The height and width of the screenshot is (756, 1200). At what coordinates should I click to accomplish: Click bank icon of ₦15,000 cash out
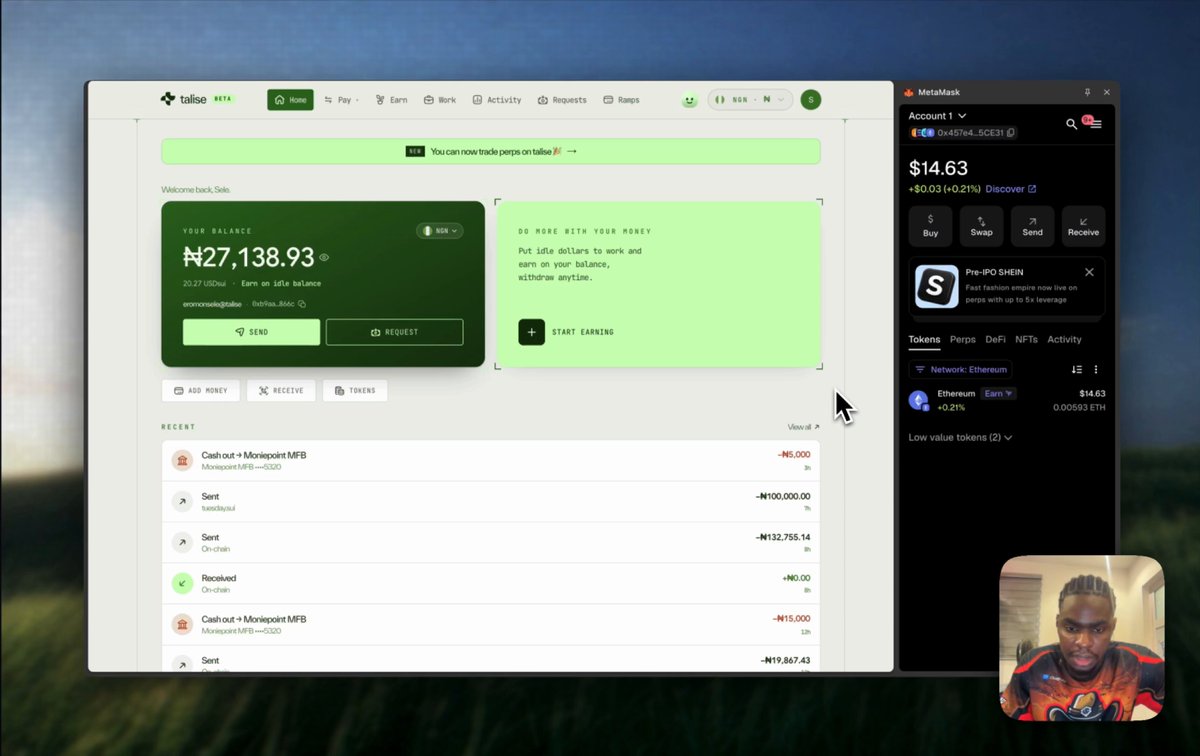point(182,624)
